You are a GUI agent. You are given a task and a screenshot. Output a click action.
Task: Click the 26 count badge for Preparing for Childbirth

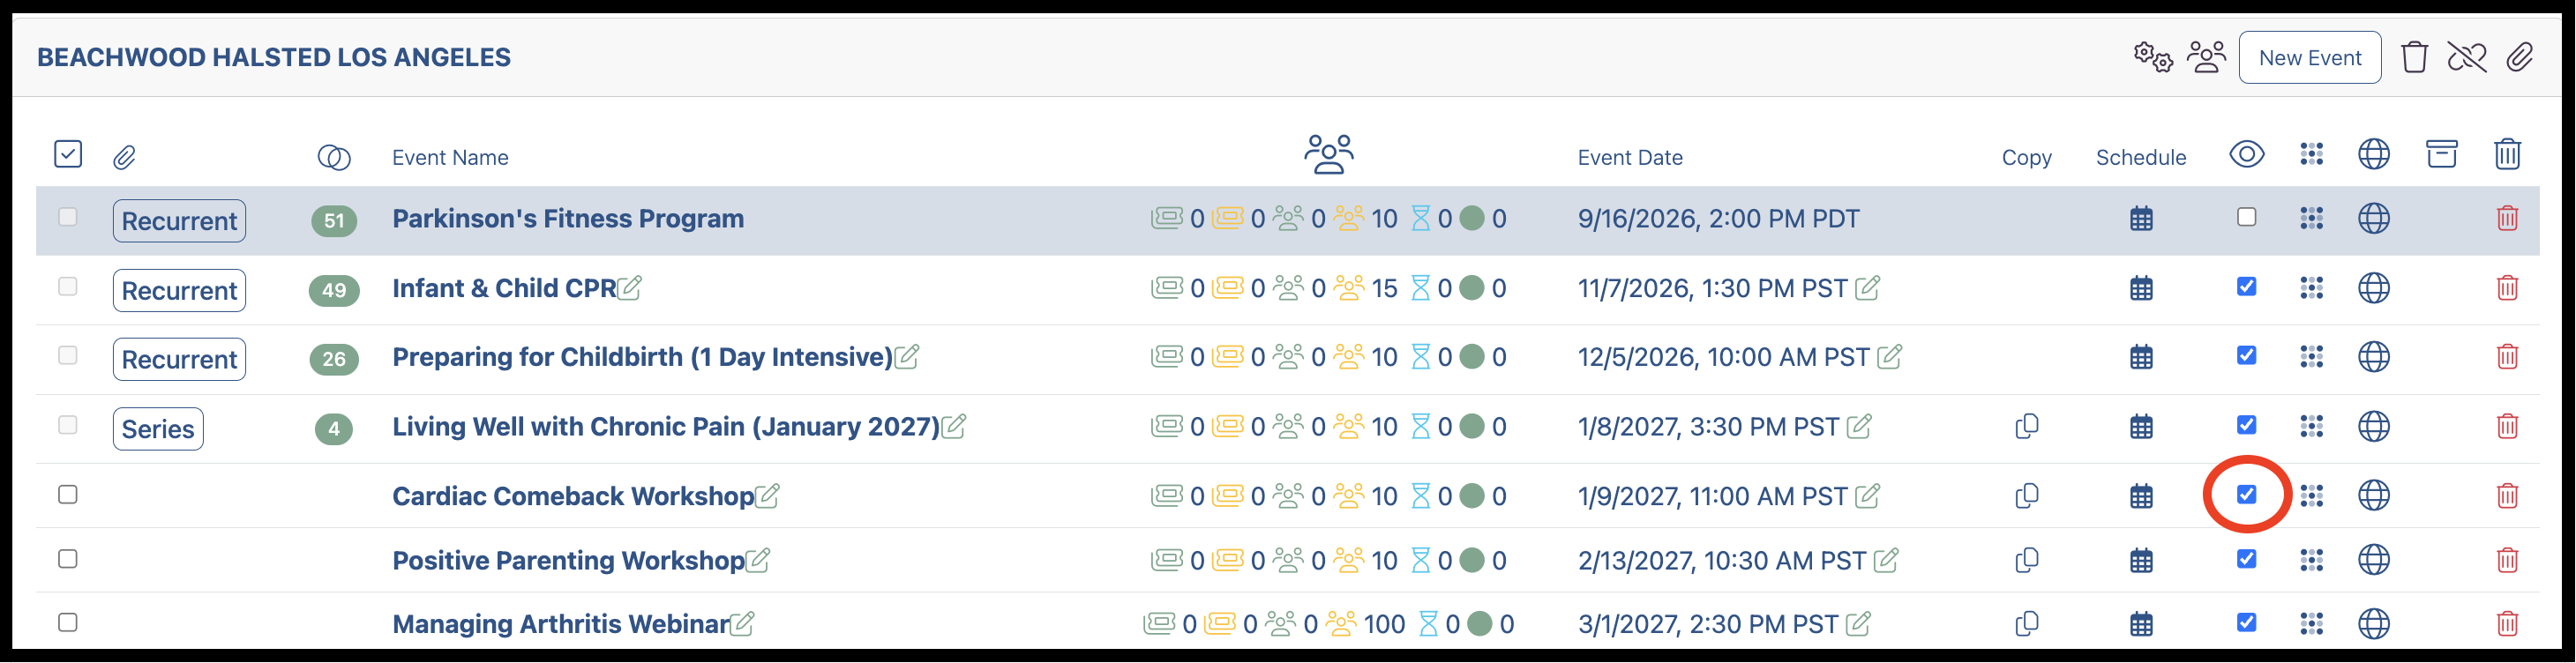point(334,360)
